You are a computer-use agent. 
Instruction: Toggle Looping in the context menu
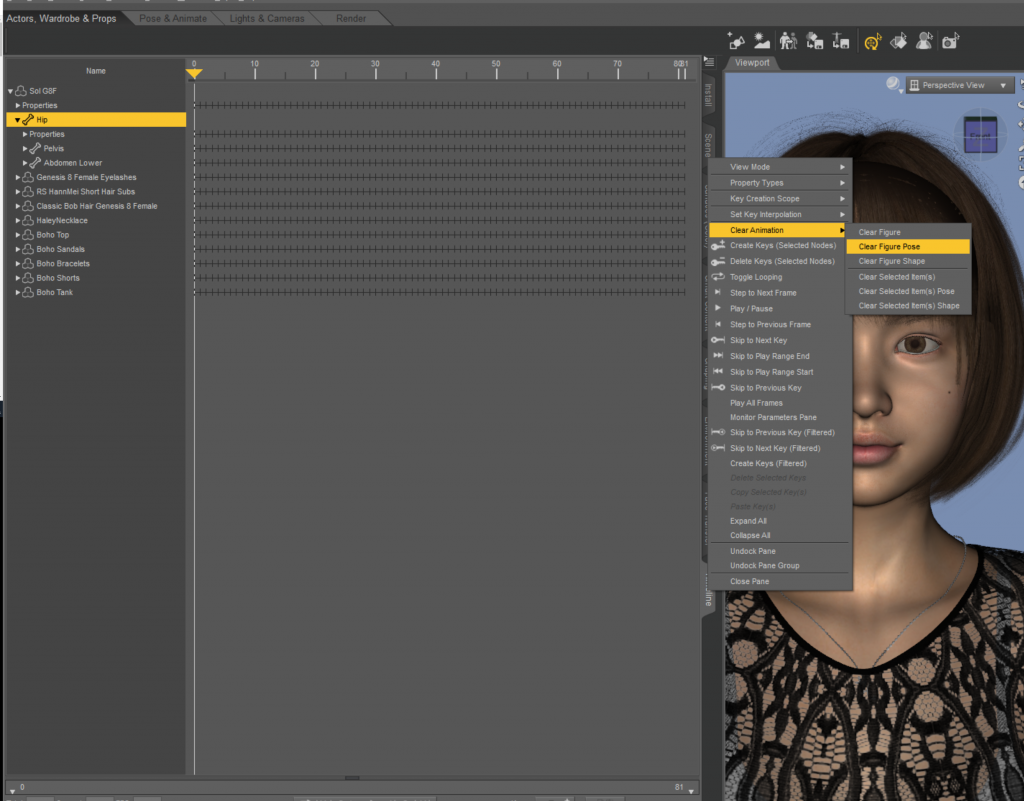[756, 277]
